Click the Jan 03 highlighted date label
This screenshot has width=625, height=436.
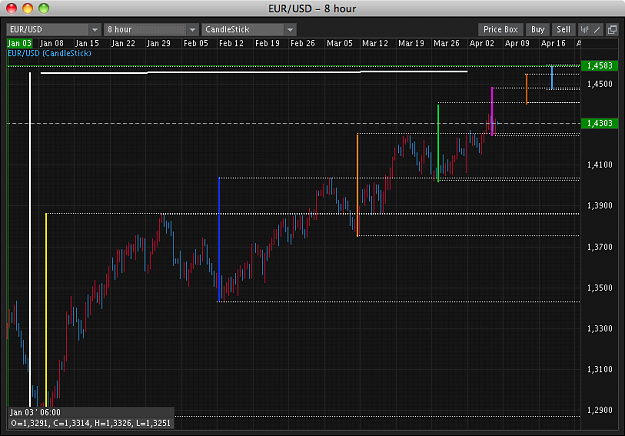[20, 43]
